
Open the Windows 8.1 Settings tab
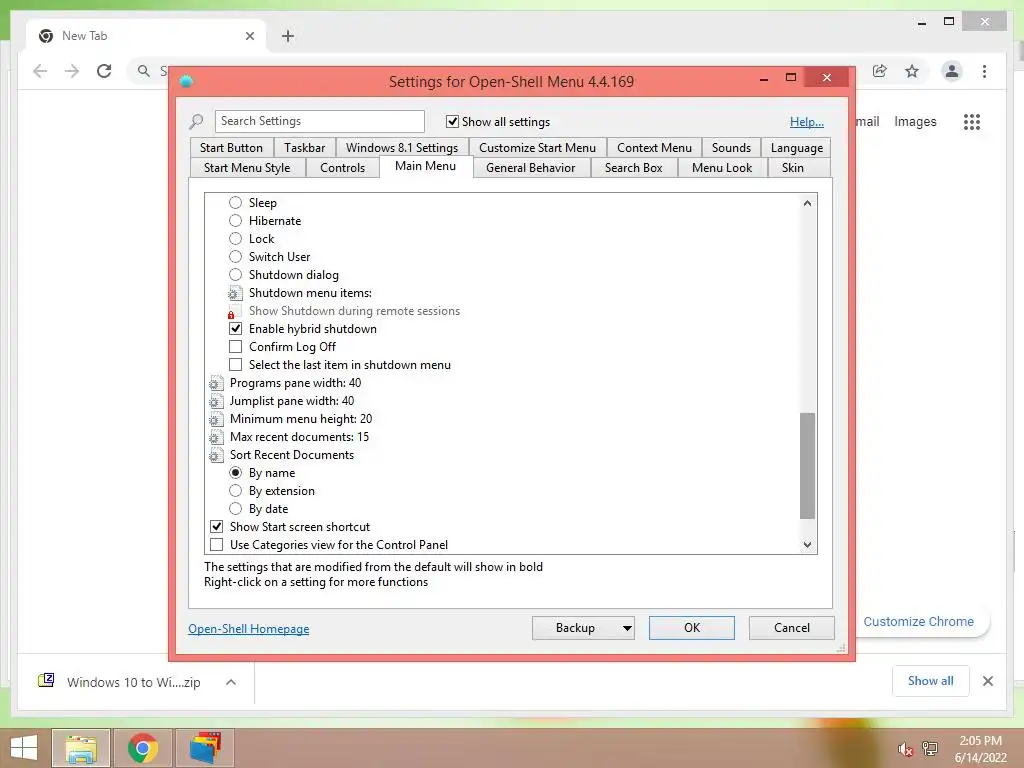coord(402,148)
